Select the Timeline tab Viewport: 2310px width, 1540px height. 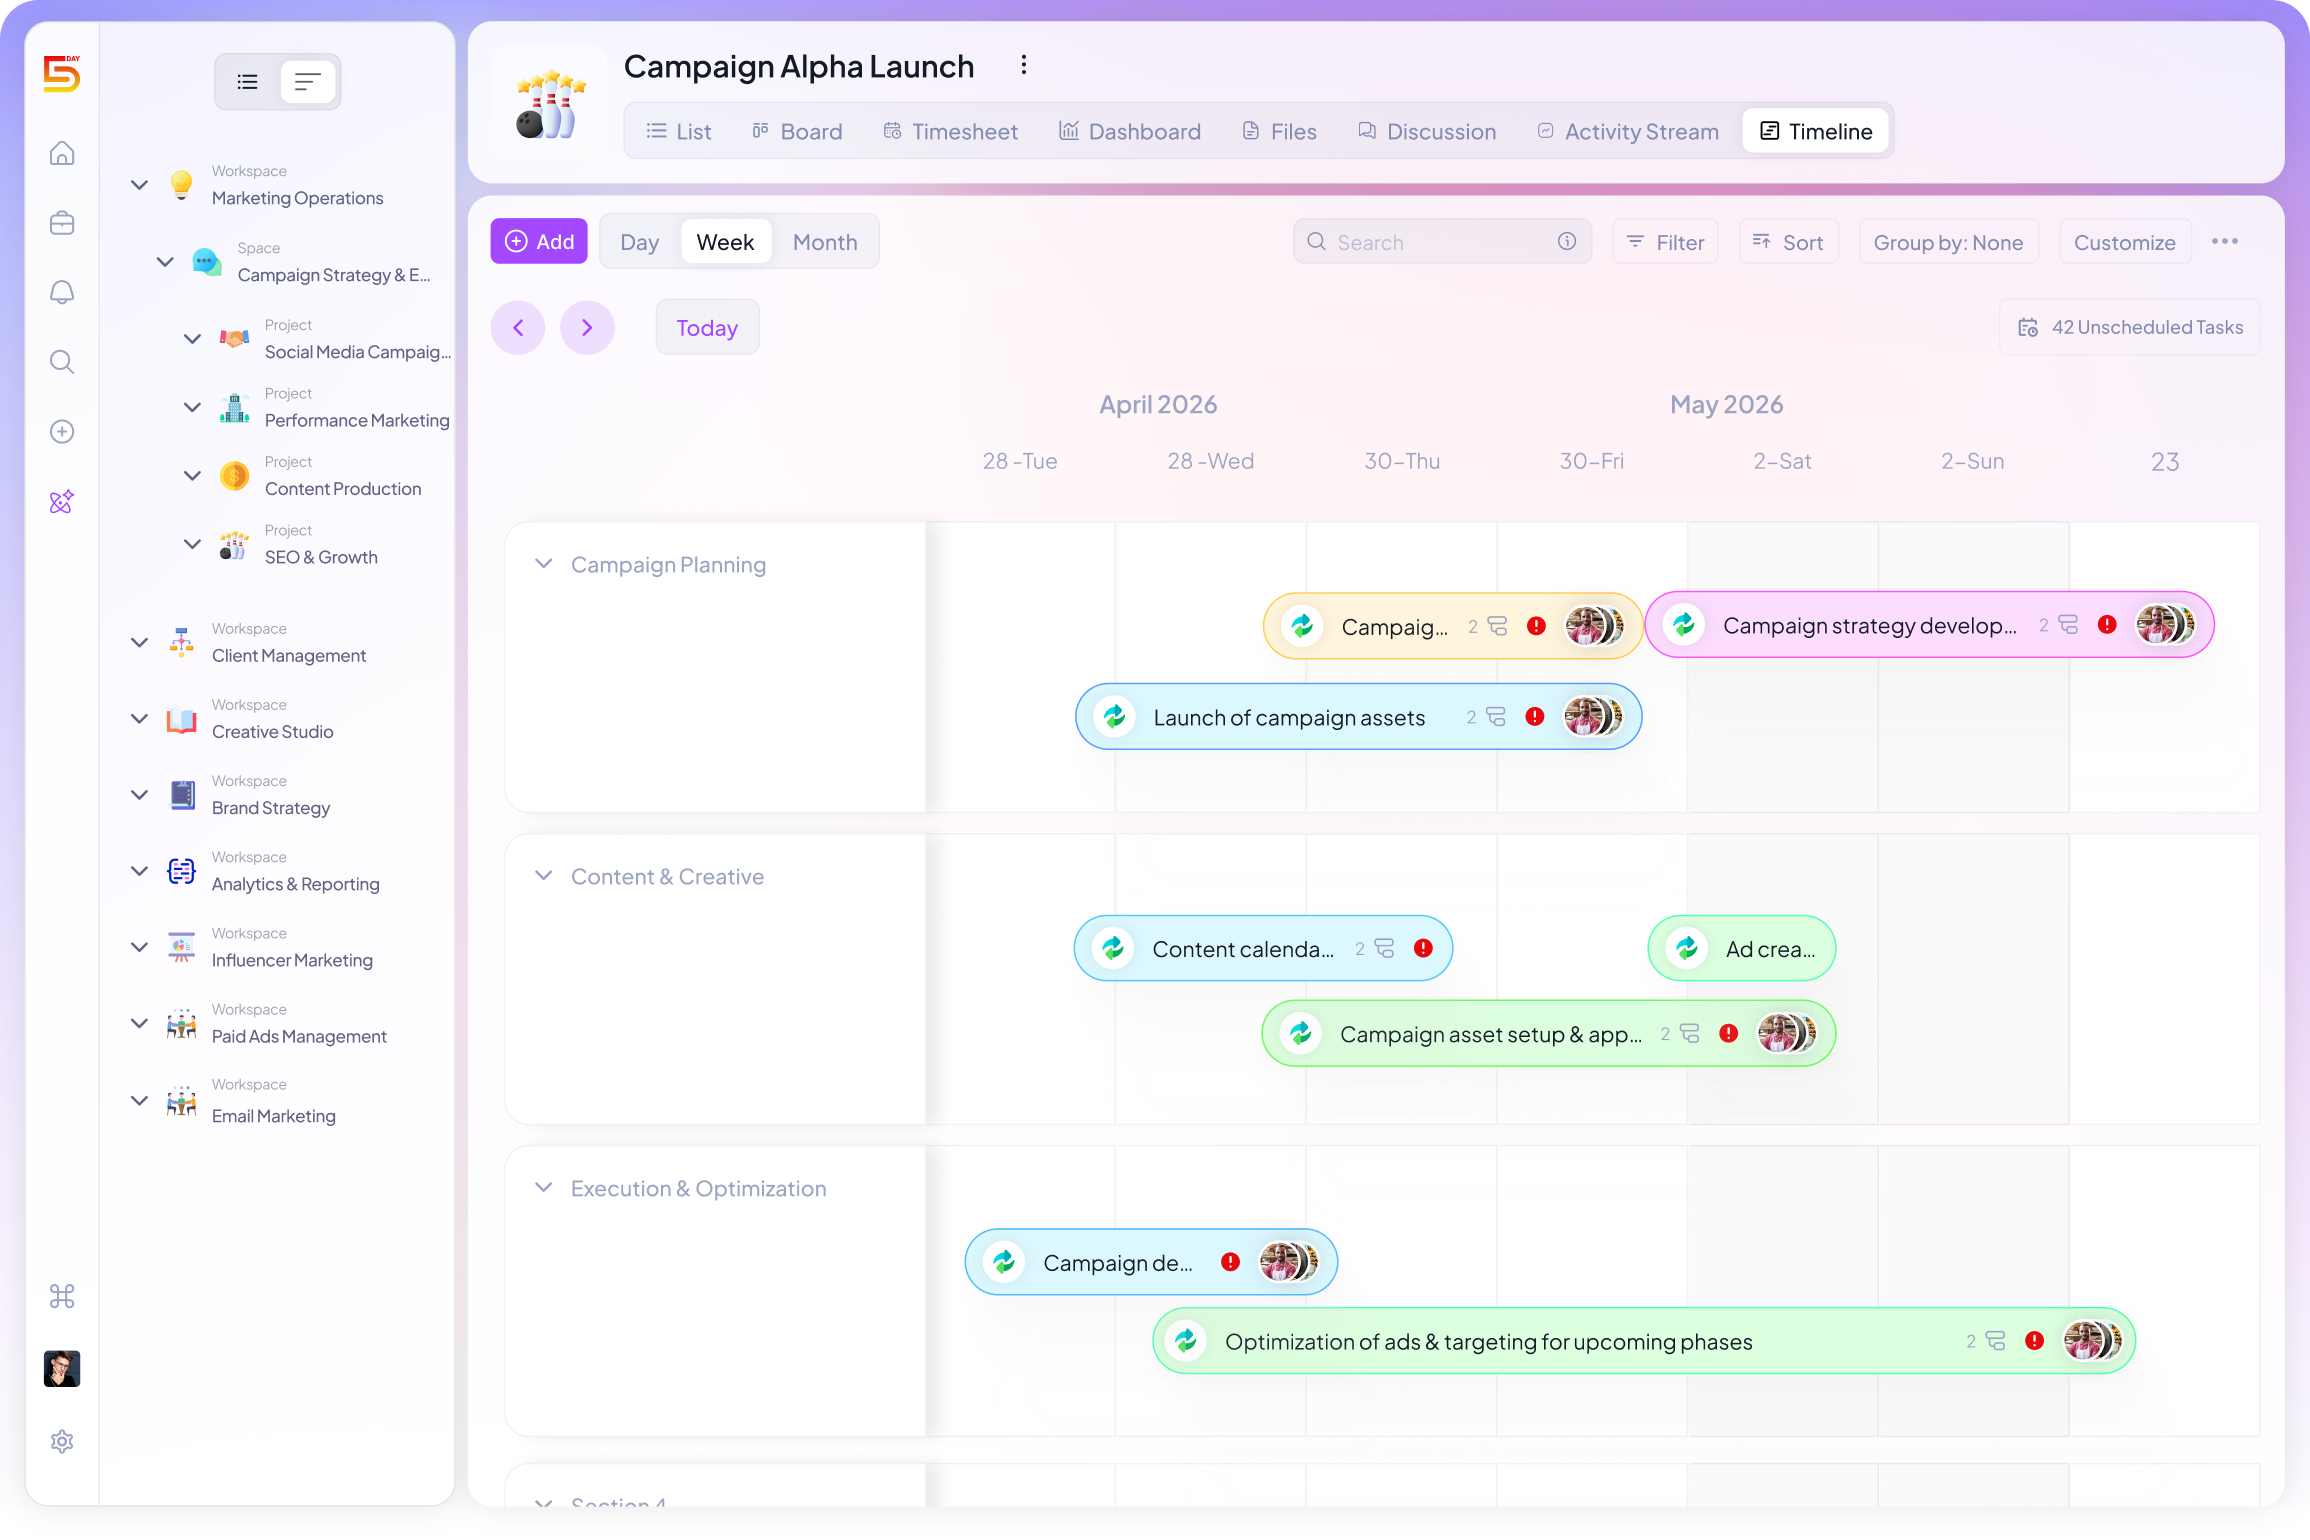pos(1816,131)
